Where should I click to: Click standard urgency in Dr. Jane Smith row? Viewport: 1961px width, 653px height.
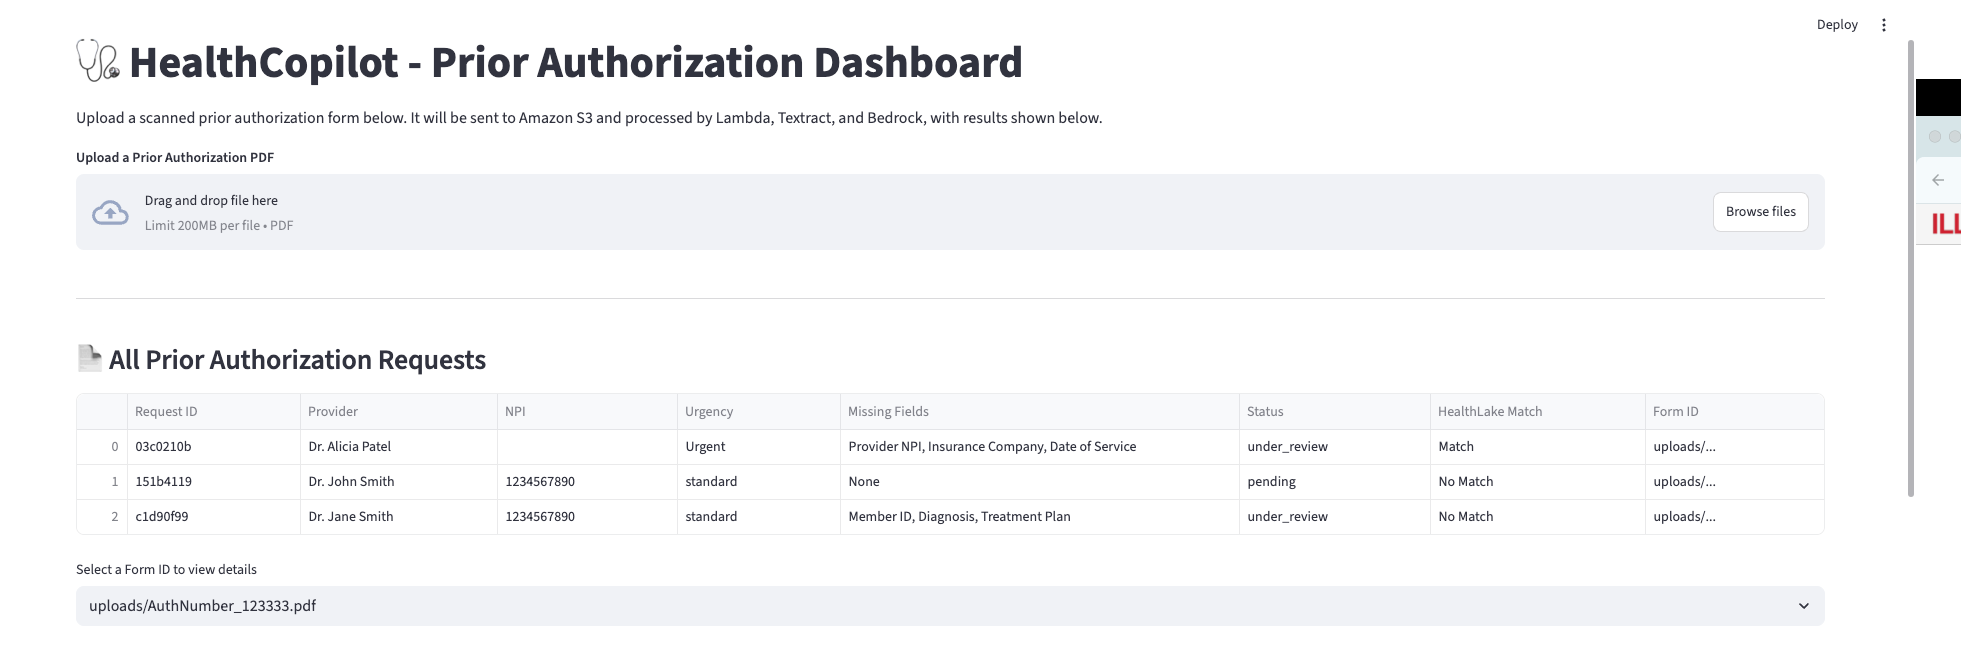tap(759, 517)
